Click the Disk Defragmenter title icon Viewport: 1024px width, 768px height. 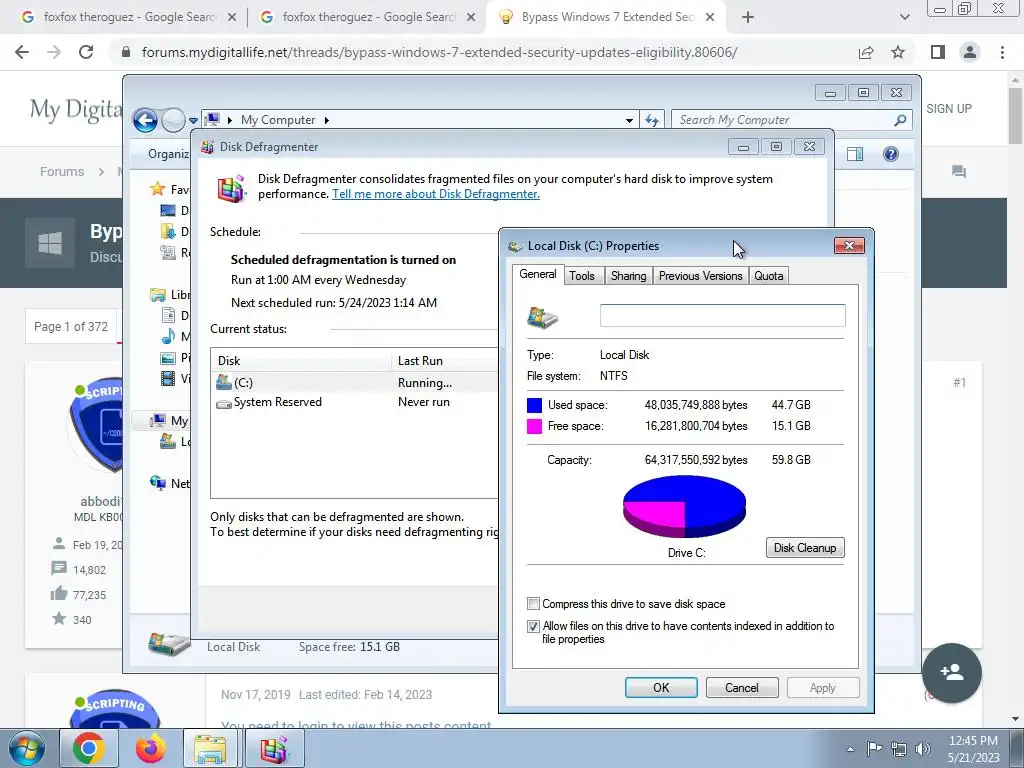coord(208,147)
